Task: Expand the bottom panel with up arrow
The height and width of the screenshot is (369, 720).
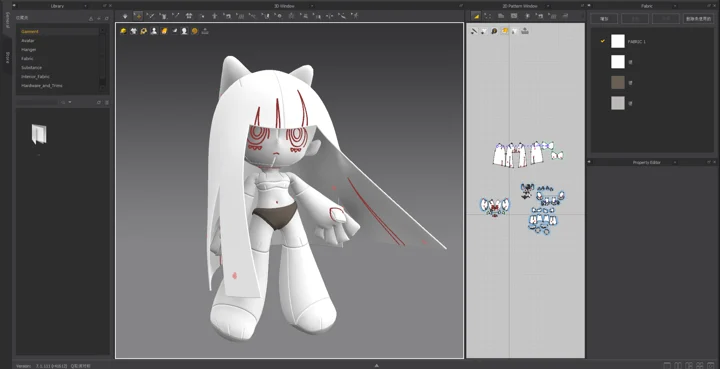Action: click(x=377, y=366)
